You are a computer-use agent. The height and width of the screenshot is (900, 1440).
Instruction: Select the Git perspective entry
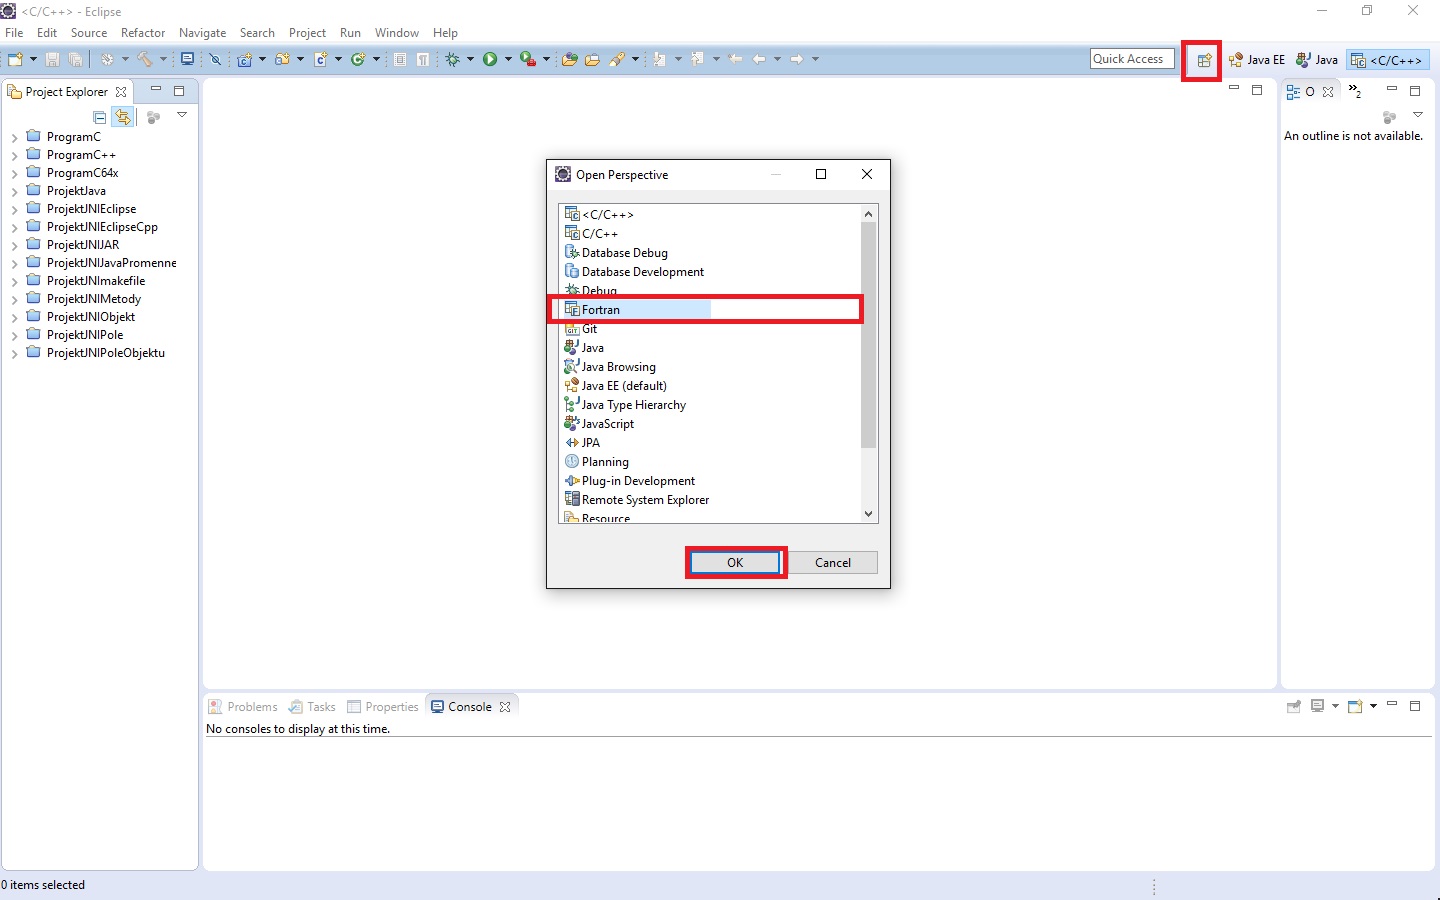(581, 329)
